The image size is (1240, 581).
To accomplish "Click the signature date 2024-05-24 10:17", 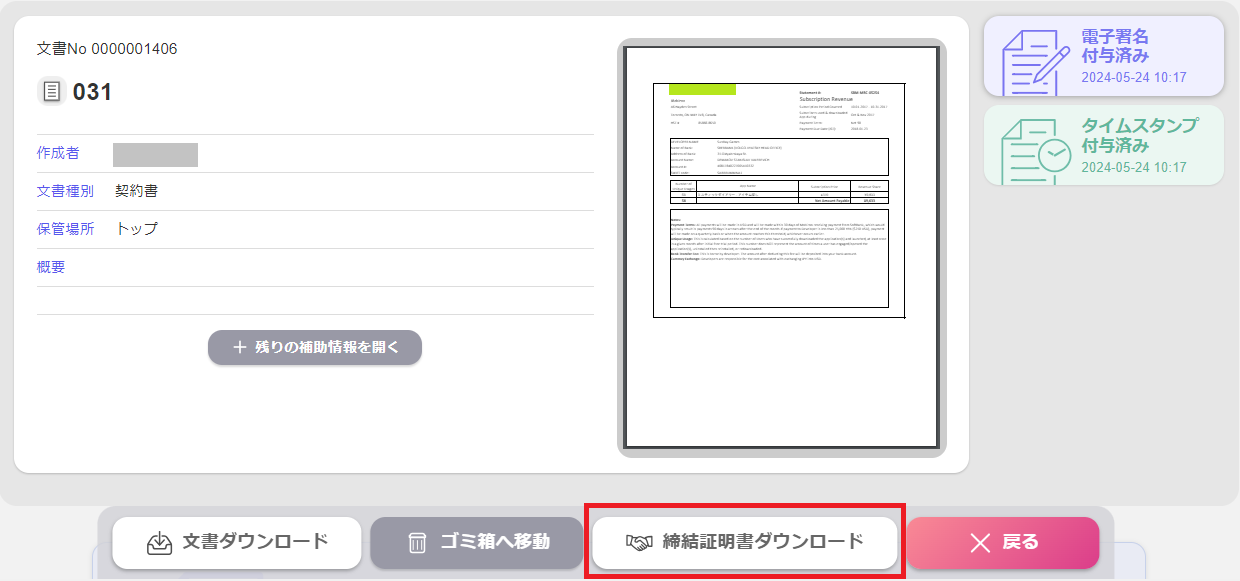I will click(1134, 77).
